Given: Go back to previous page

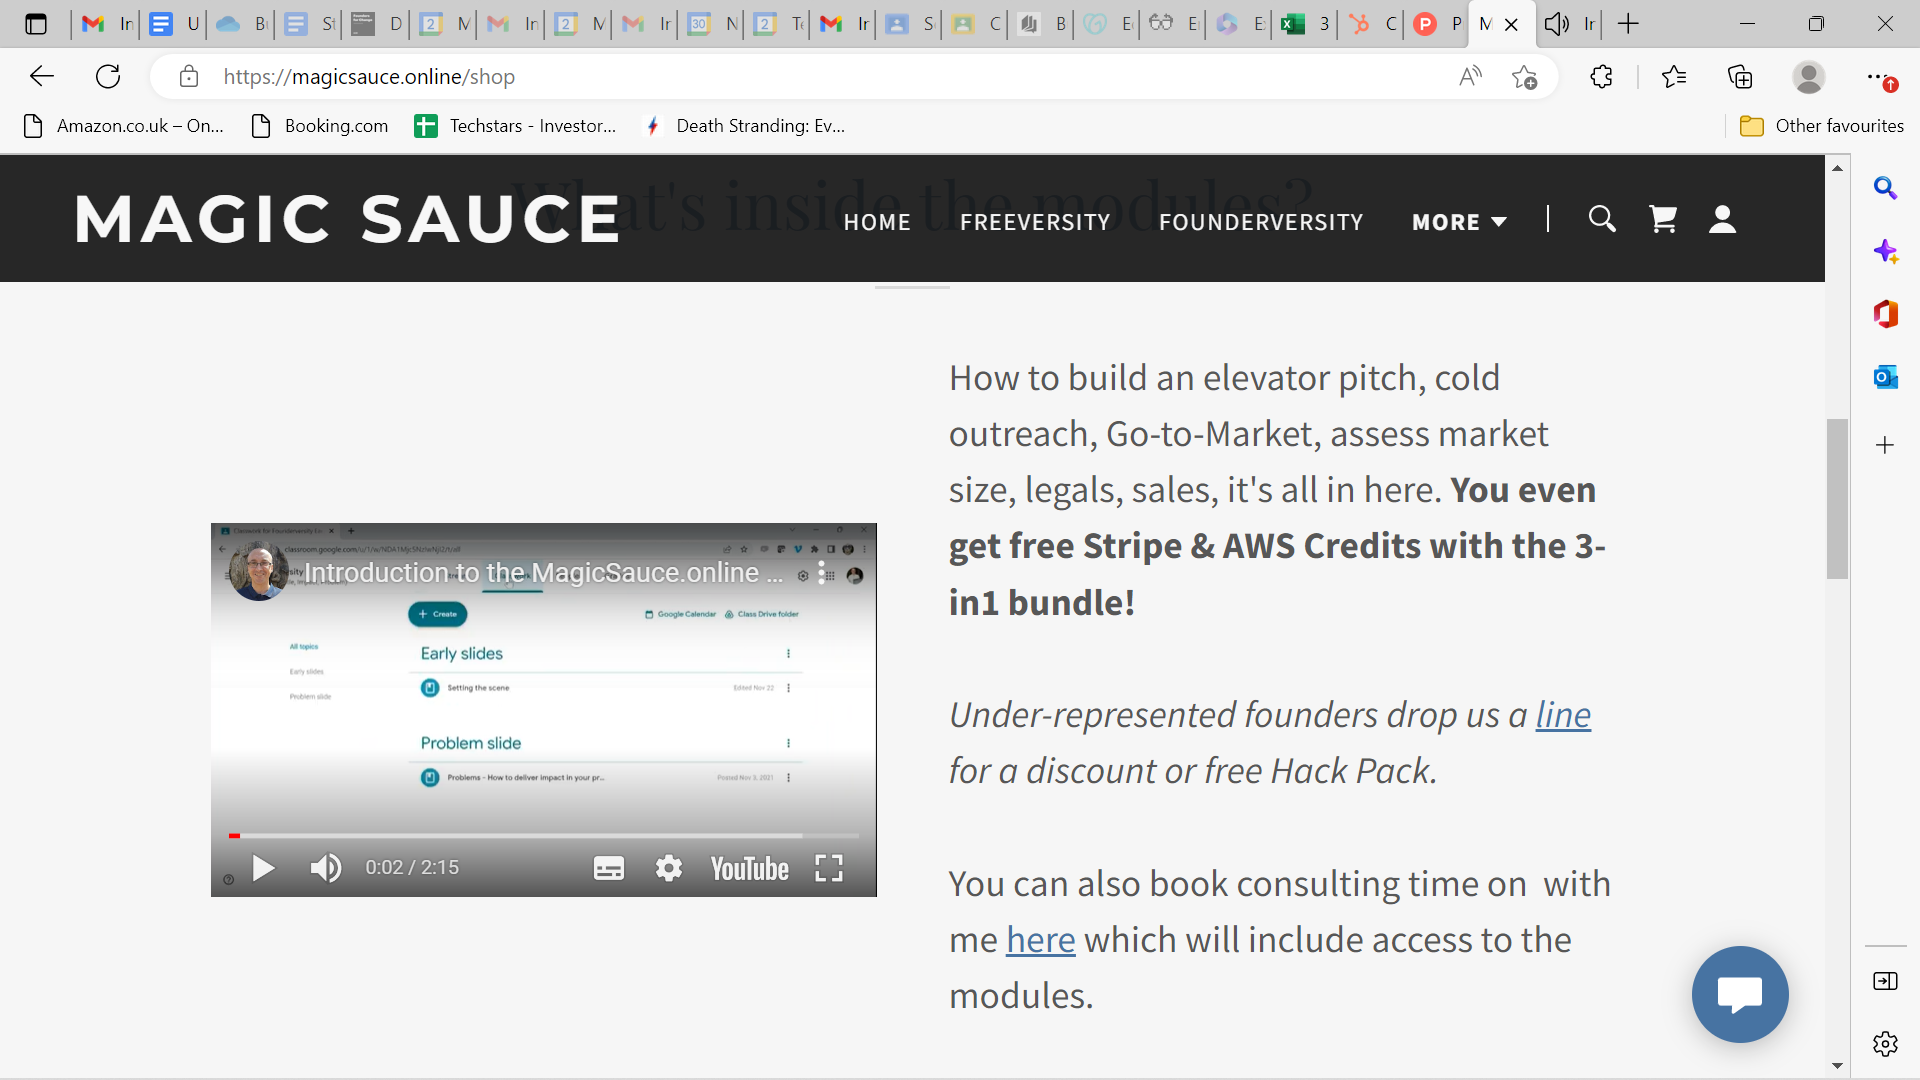Looking at the screenshot, I should pos(42,76).
